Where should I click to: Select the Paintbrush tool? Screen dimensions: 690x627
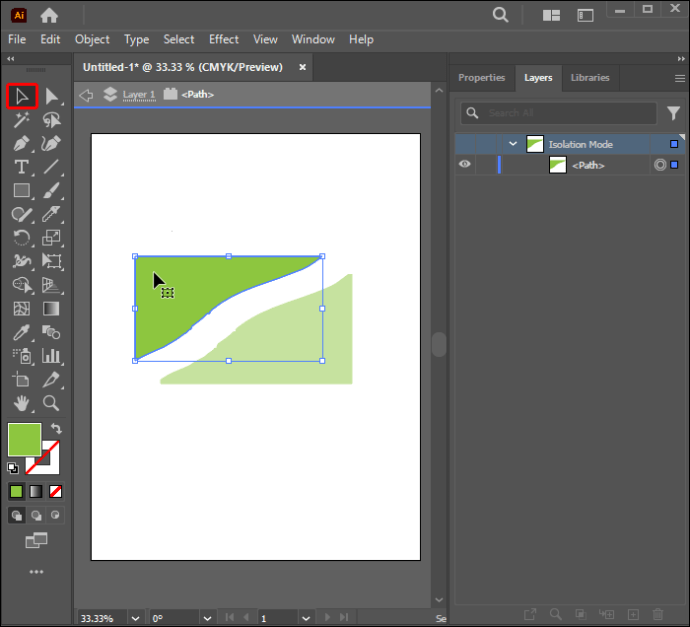tap(52, 191)
